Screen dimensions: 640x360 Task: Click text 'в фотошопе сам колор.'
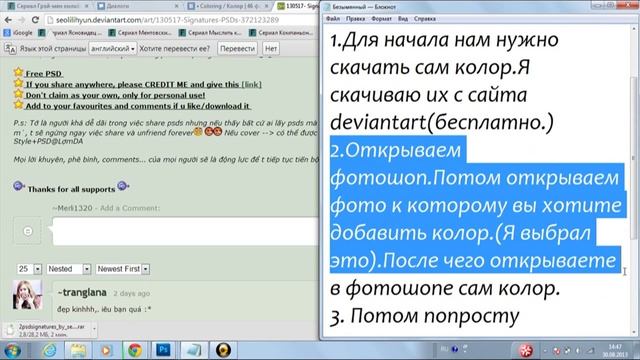445,288
